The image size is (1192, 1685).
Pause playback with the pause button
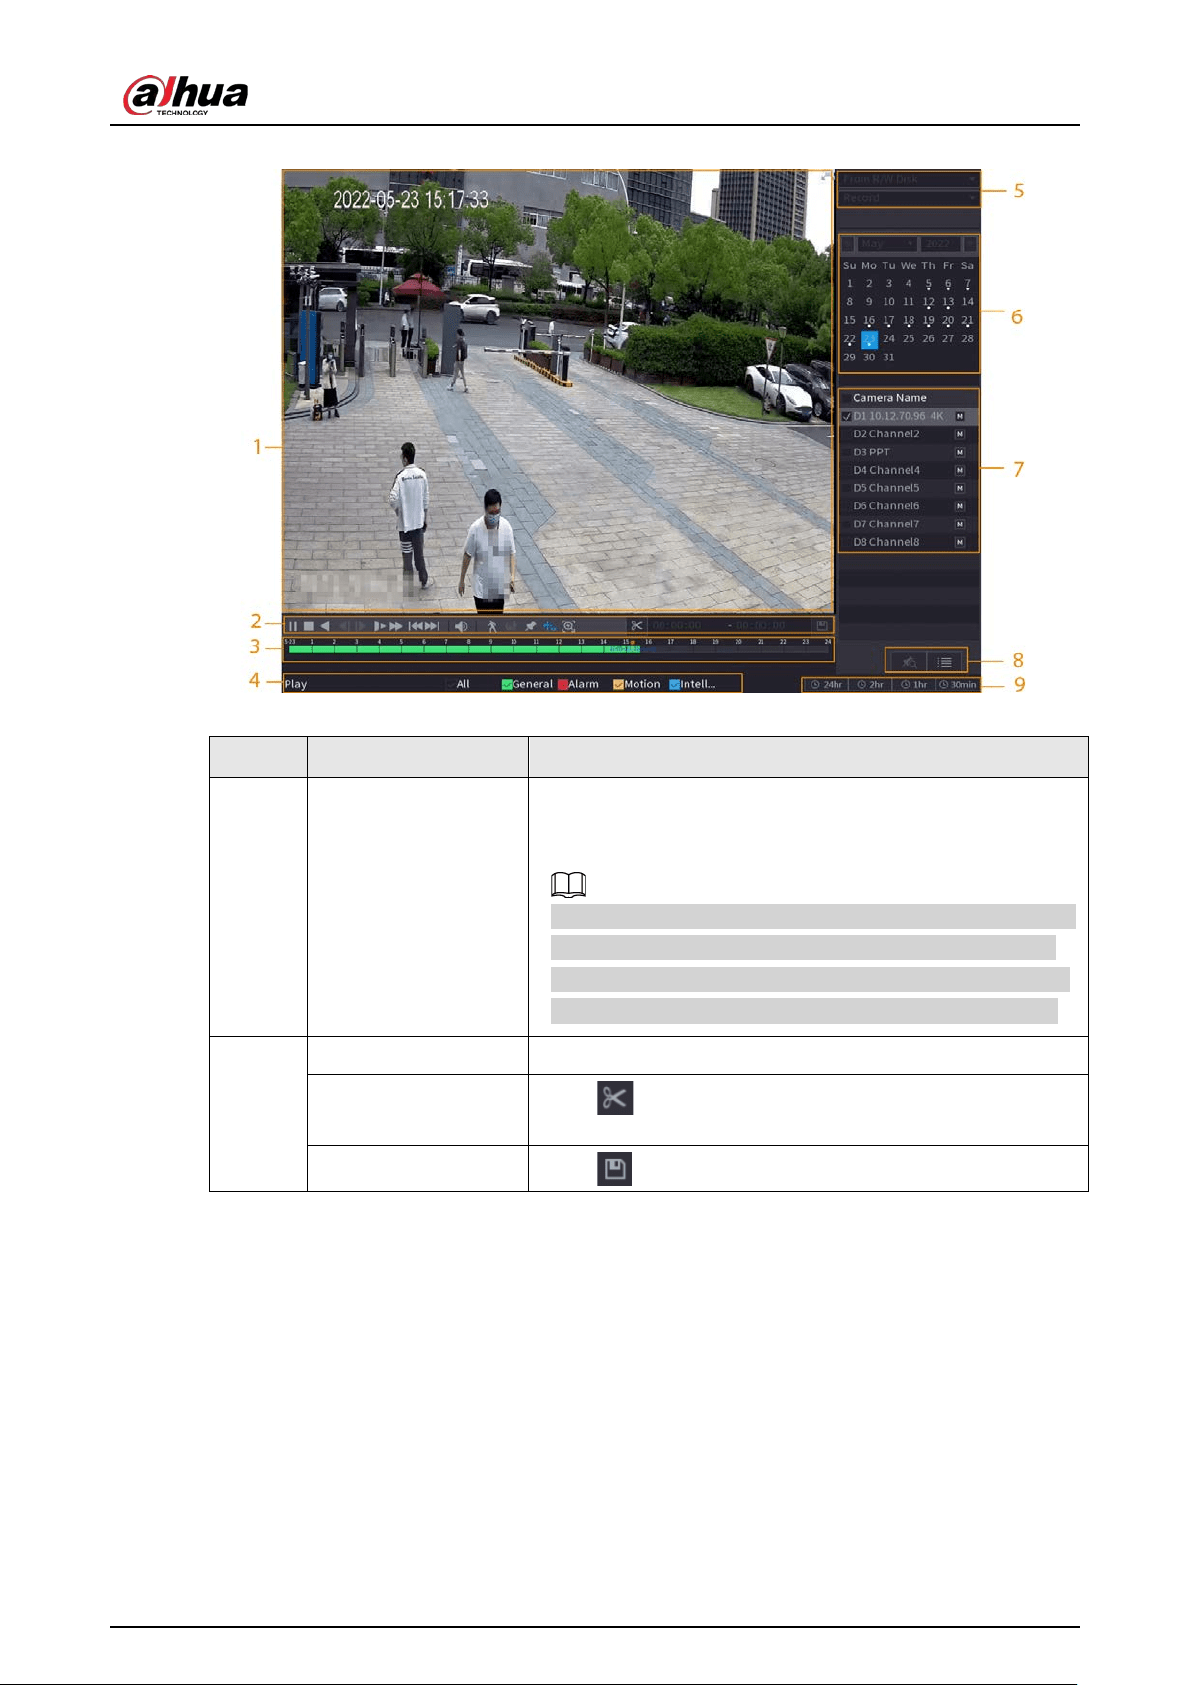point(293,626)
